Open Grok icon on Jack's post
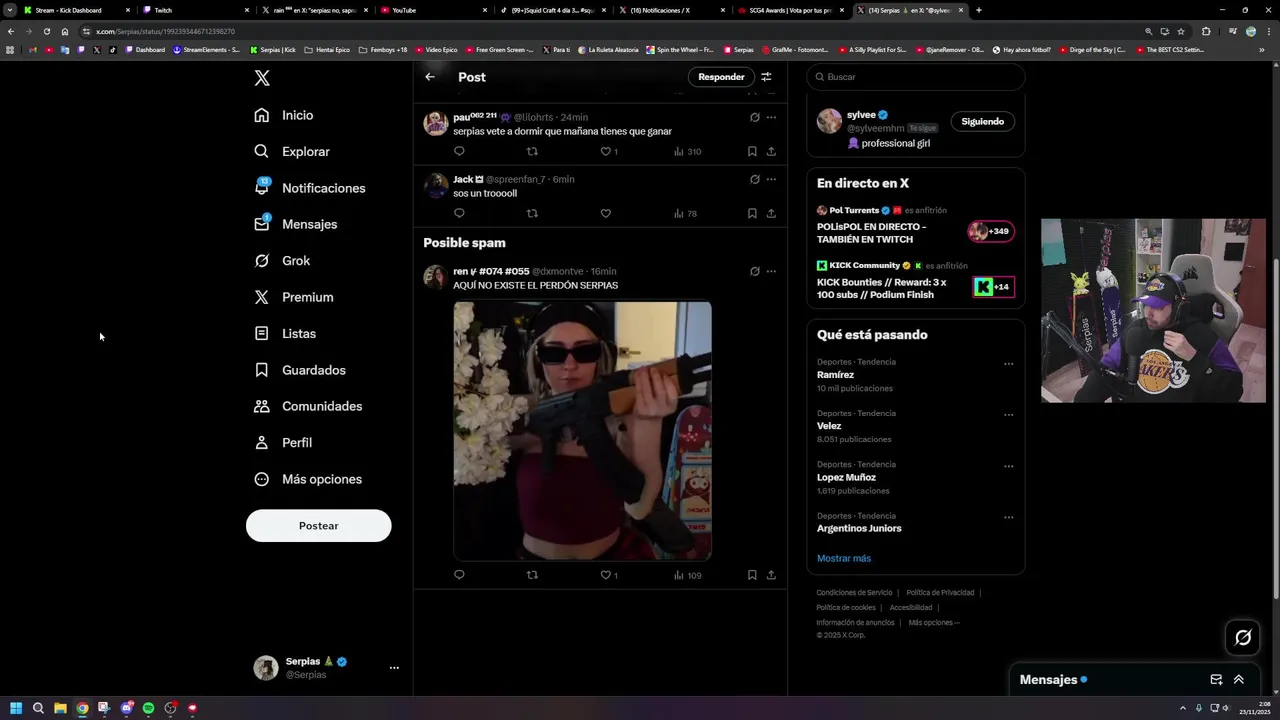This screenshot has height=720, width=1280. 755,179
